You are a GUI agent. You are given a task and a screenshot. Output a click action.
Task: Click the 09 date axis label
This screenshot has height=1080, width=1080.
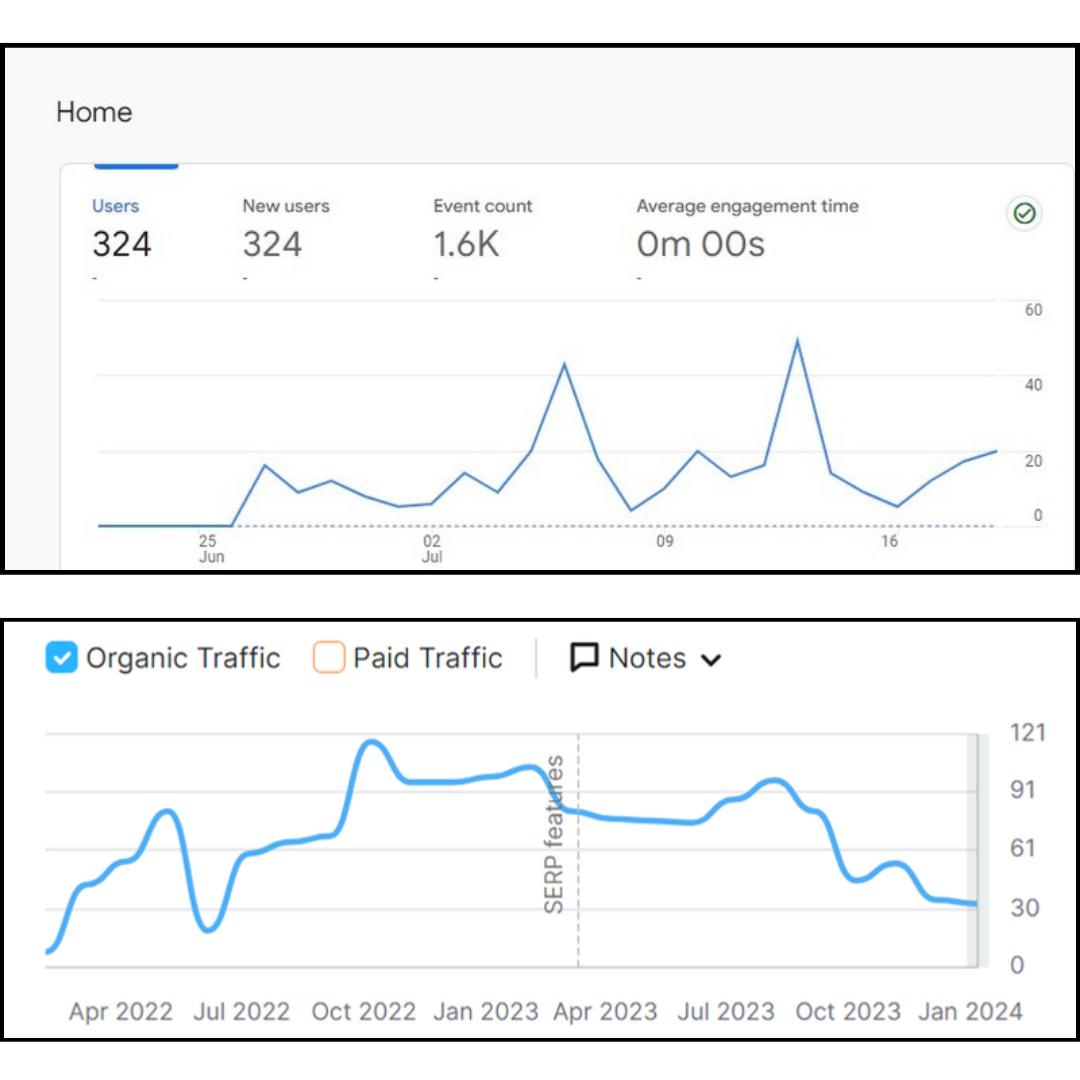(x=665, y=541)
